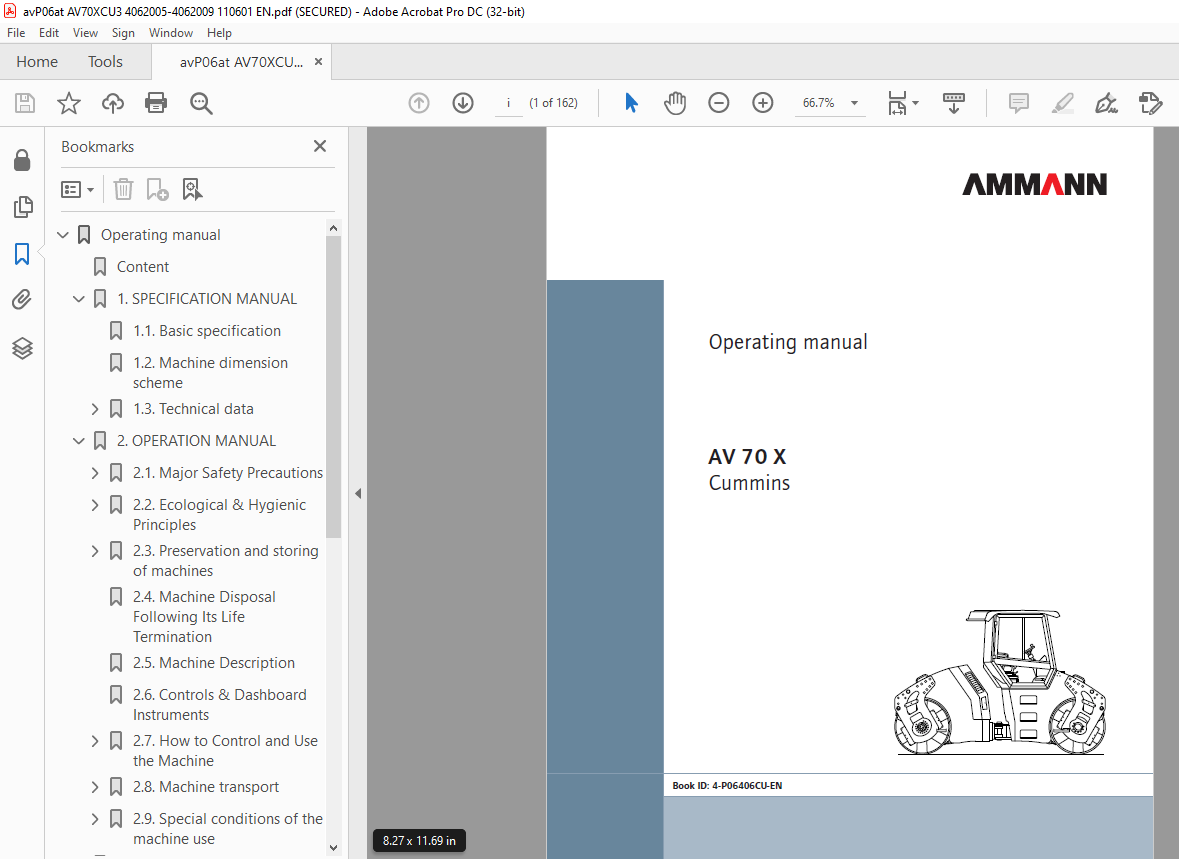
Task: Add a sticky note comment
Action: tap(1019, 103)
